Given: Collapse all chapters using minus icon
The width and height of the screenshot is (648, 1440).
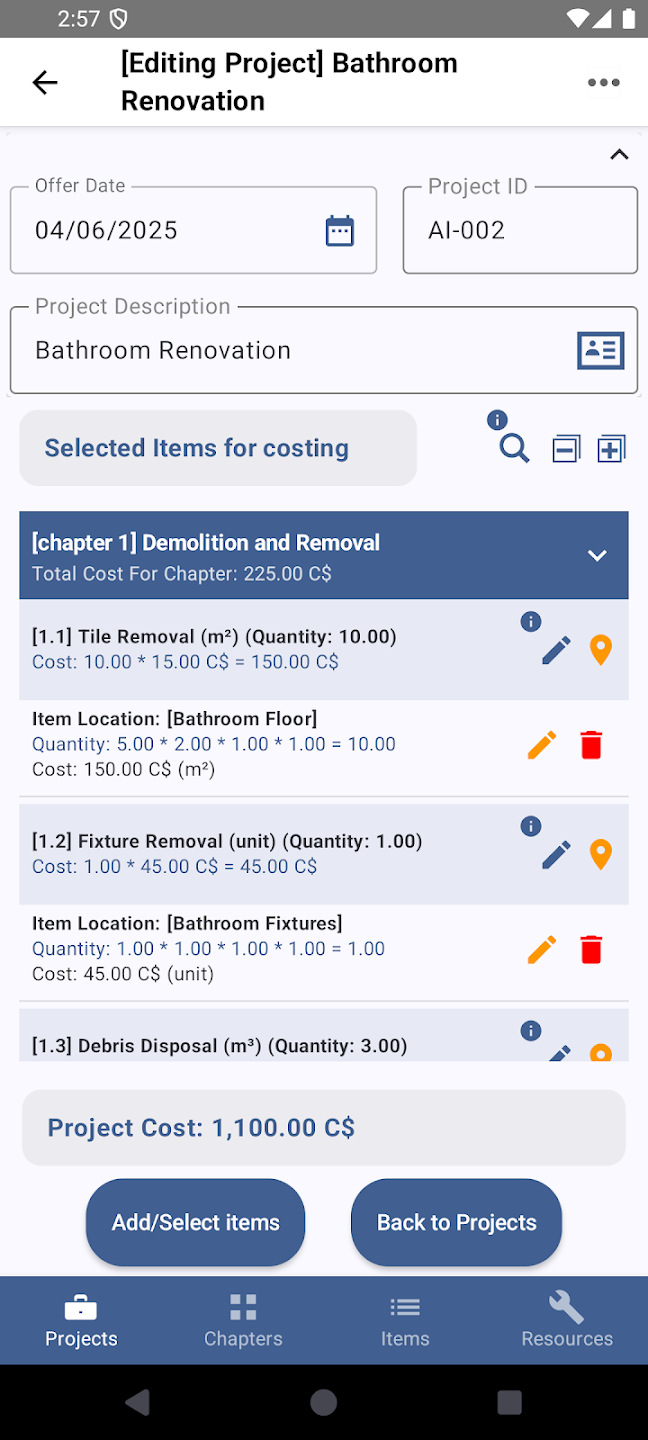Looking at the screenshot, I should pyautogui.click(x=565, y=448).
